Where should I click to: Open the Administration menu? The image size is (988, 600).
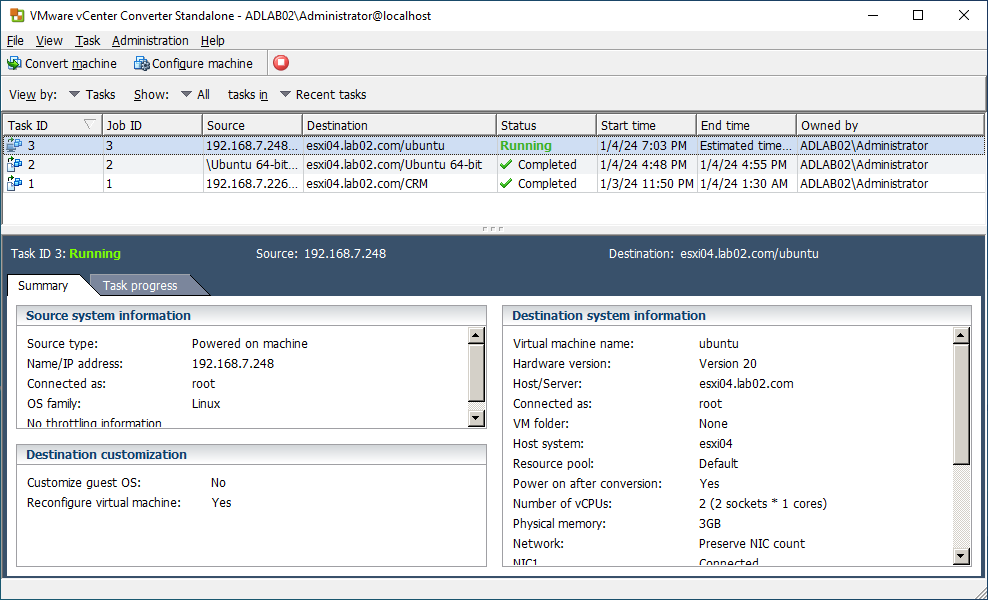[150, 40]
